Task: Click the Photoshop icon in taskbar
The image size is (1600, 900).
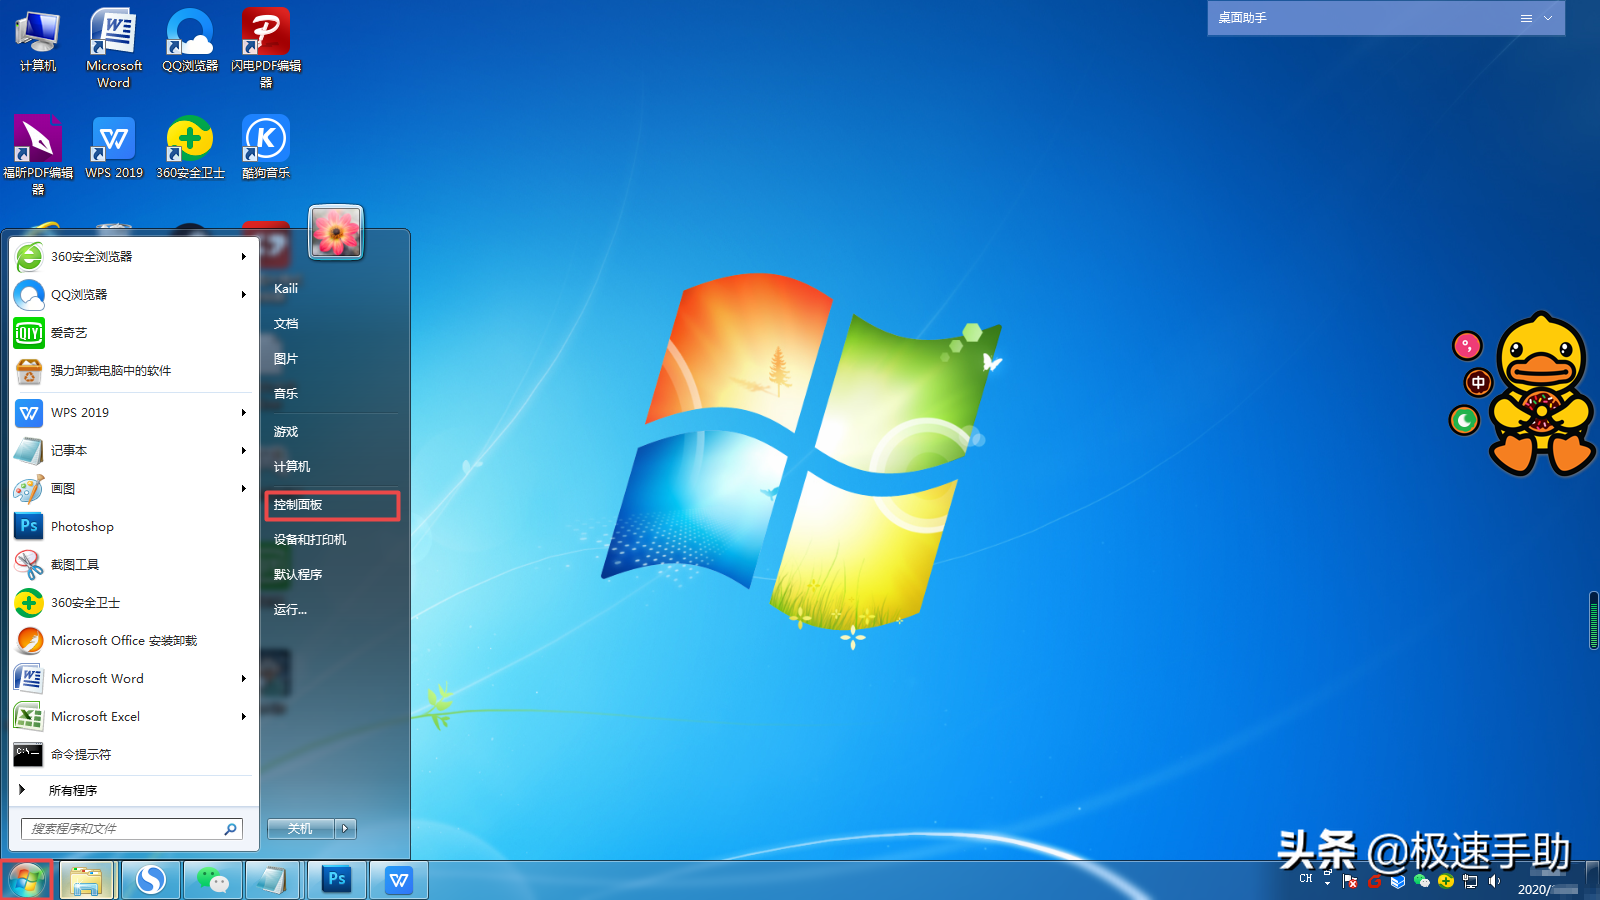Action: click(x=337, y=880)
